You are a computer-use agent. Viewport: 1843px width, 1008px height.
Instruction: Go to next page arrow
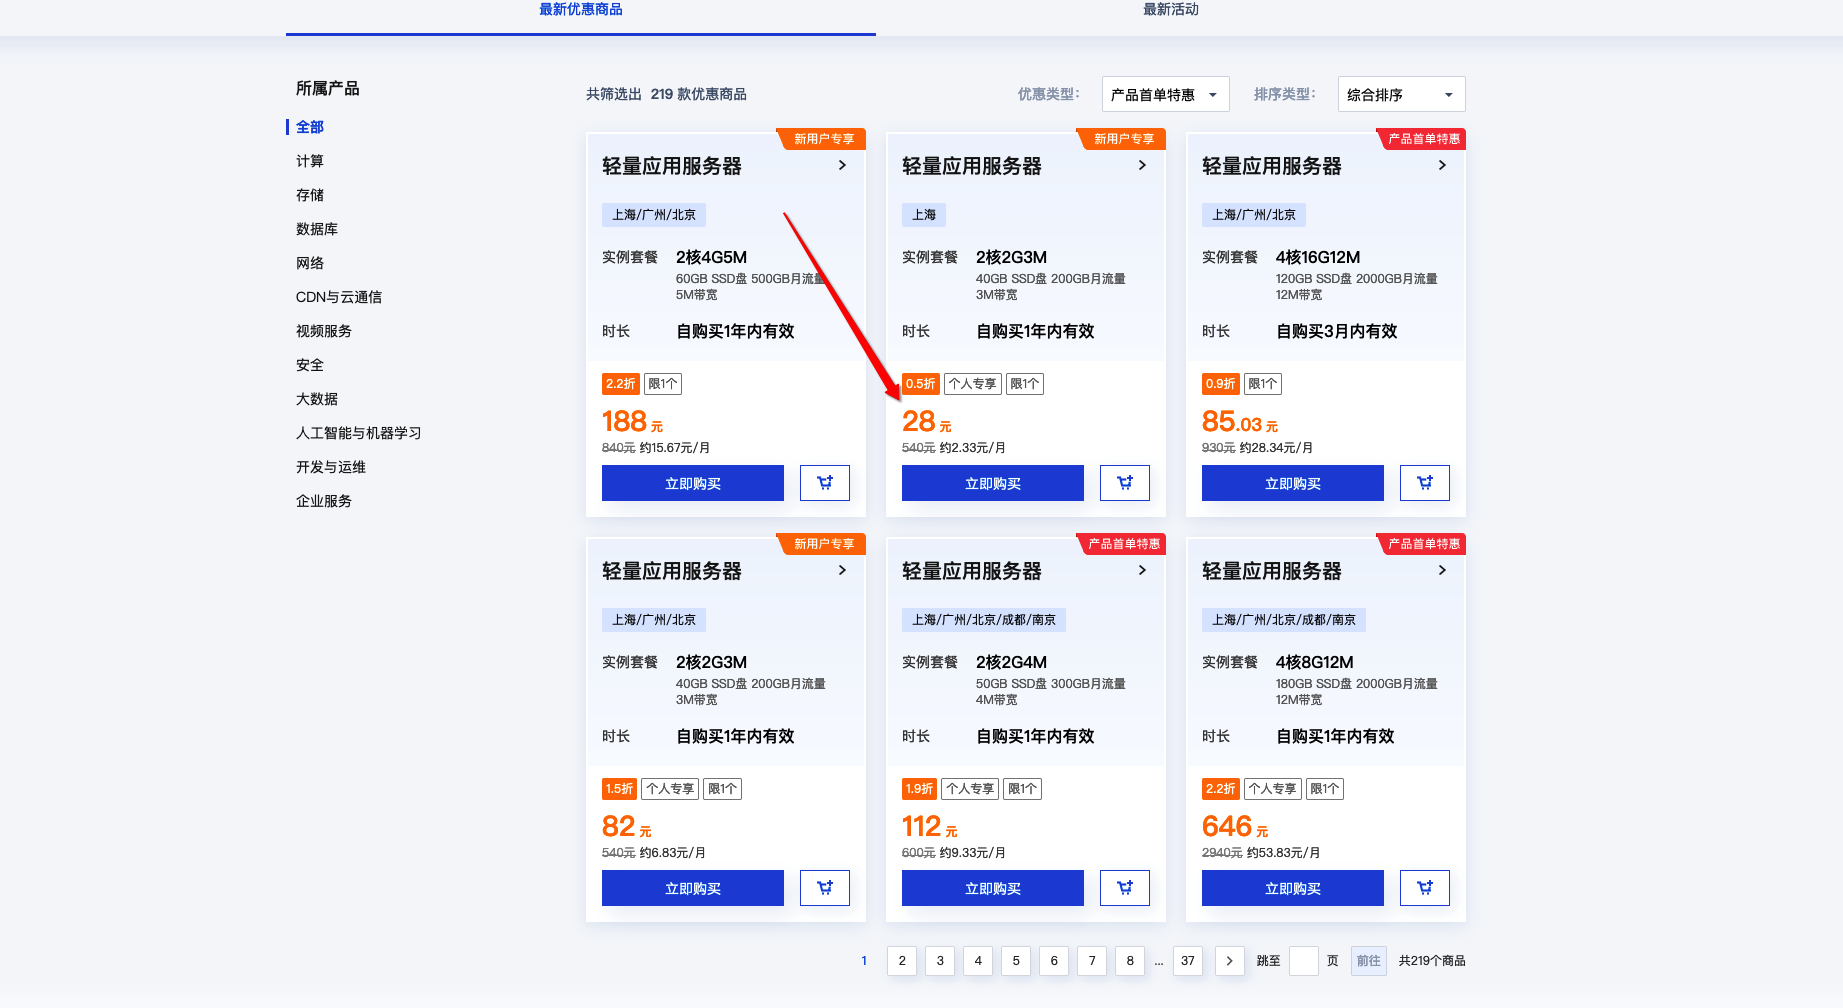click(1230, 961)
